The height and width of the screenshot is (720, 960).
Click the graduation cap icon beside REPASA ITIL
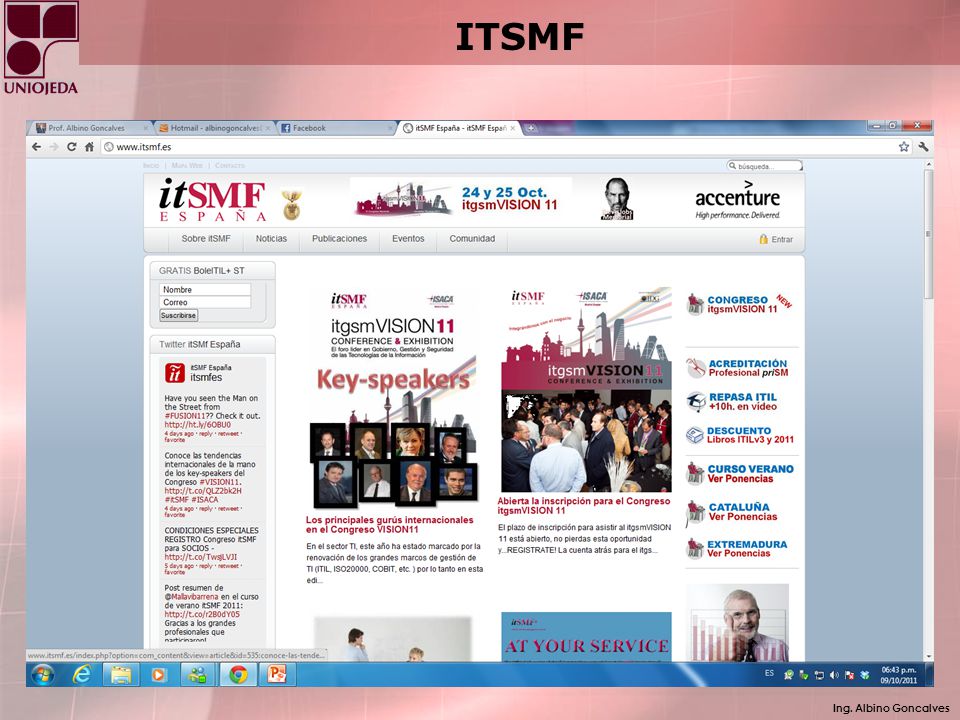(696, 402)
